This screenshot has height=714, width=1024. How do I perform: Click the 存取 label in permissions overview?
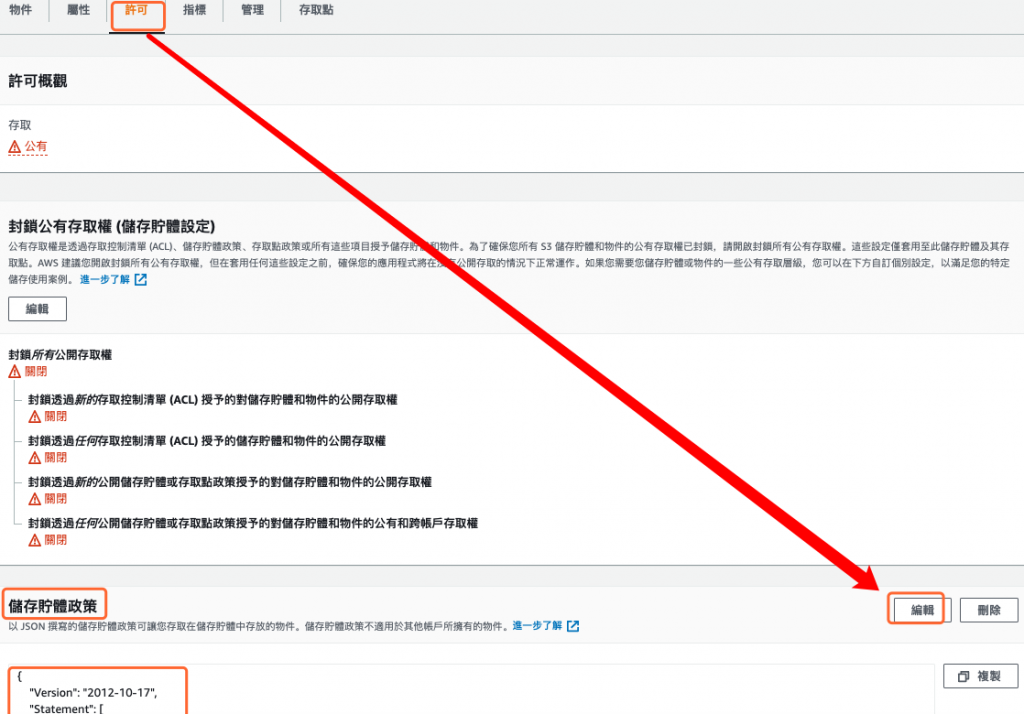tap(20, 125)
